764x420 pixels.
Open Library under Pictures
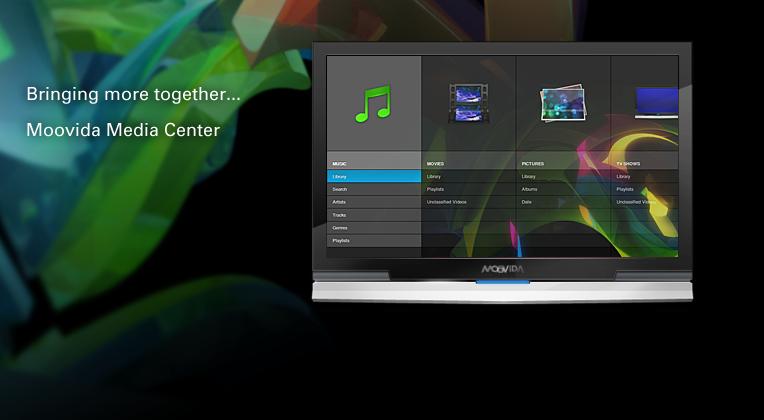coord(563,176)
